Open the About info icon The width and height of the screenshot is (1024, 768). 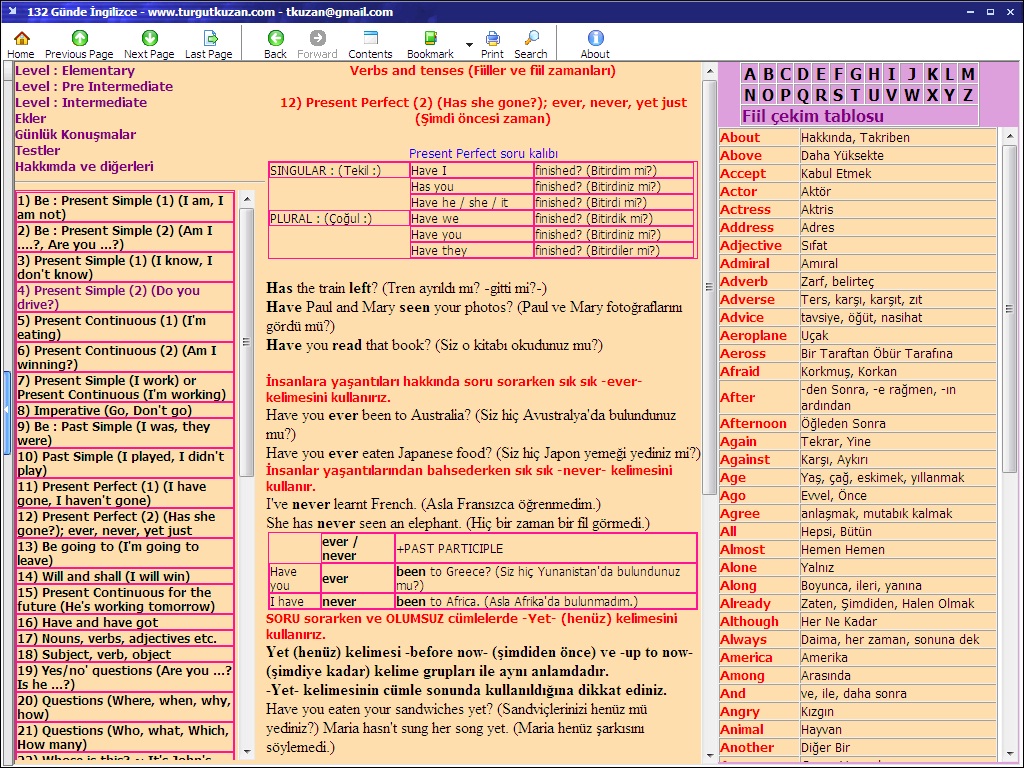[595, 39]
